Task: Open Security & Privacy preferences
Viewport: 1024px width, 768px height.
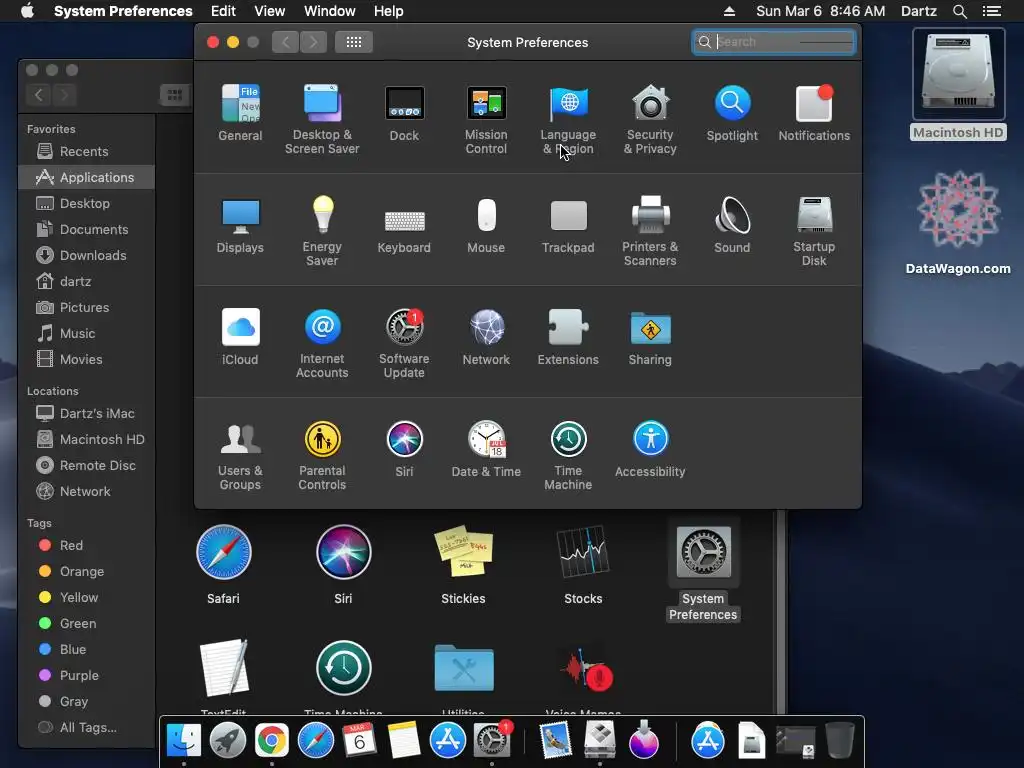Action: click(x=650, y=120)
